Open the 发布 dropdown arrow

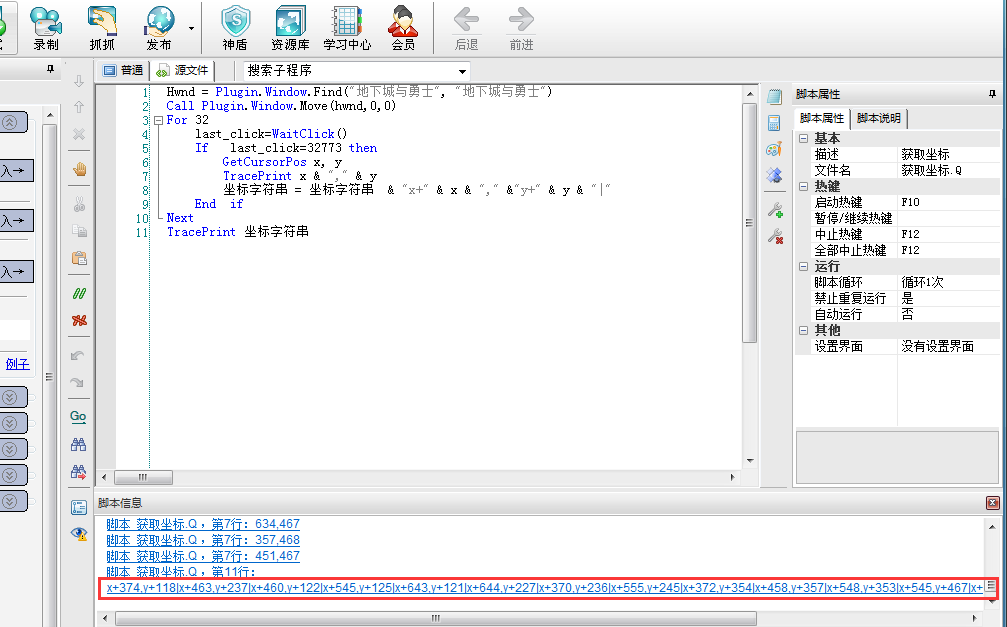click(x=191, y=28)
